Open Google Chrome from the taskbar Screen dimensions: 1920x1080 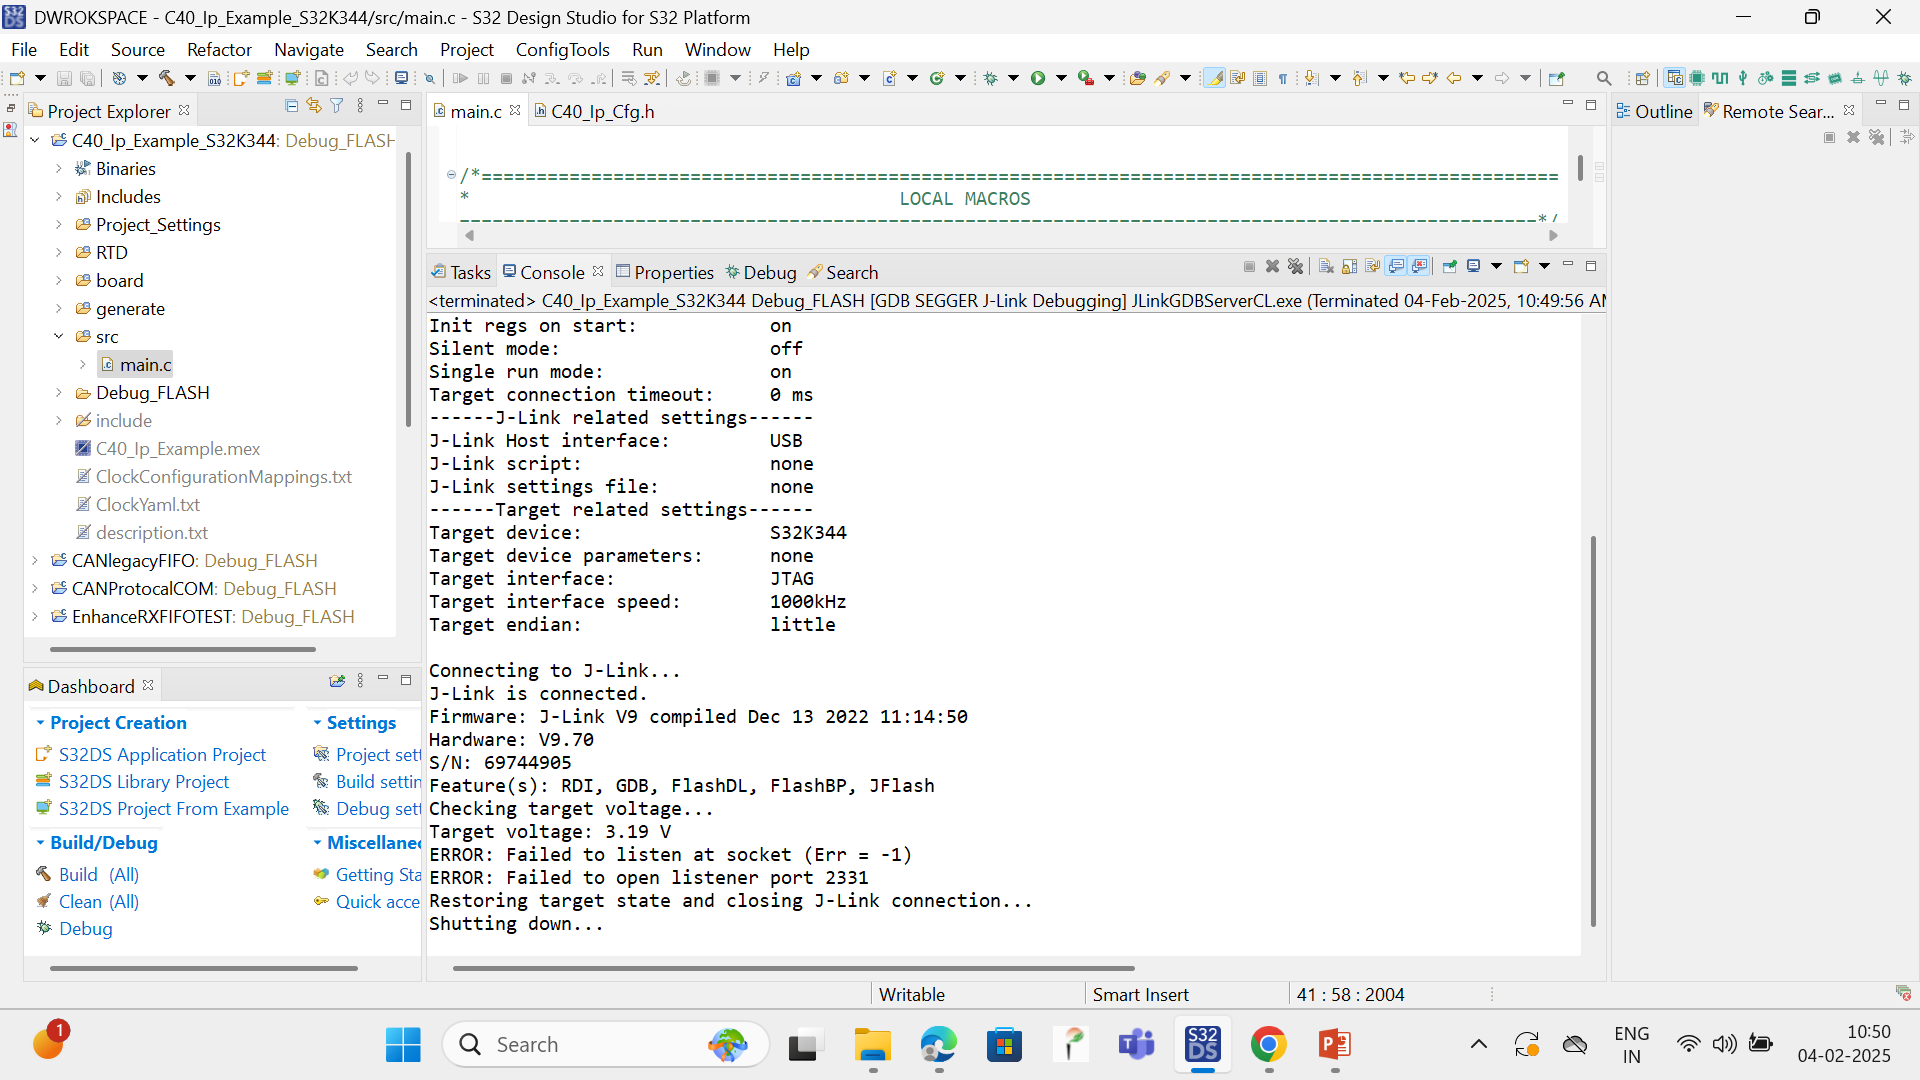pyautogui.click(x=1268, y=1045)
